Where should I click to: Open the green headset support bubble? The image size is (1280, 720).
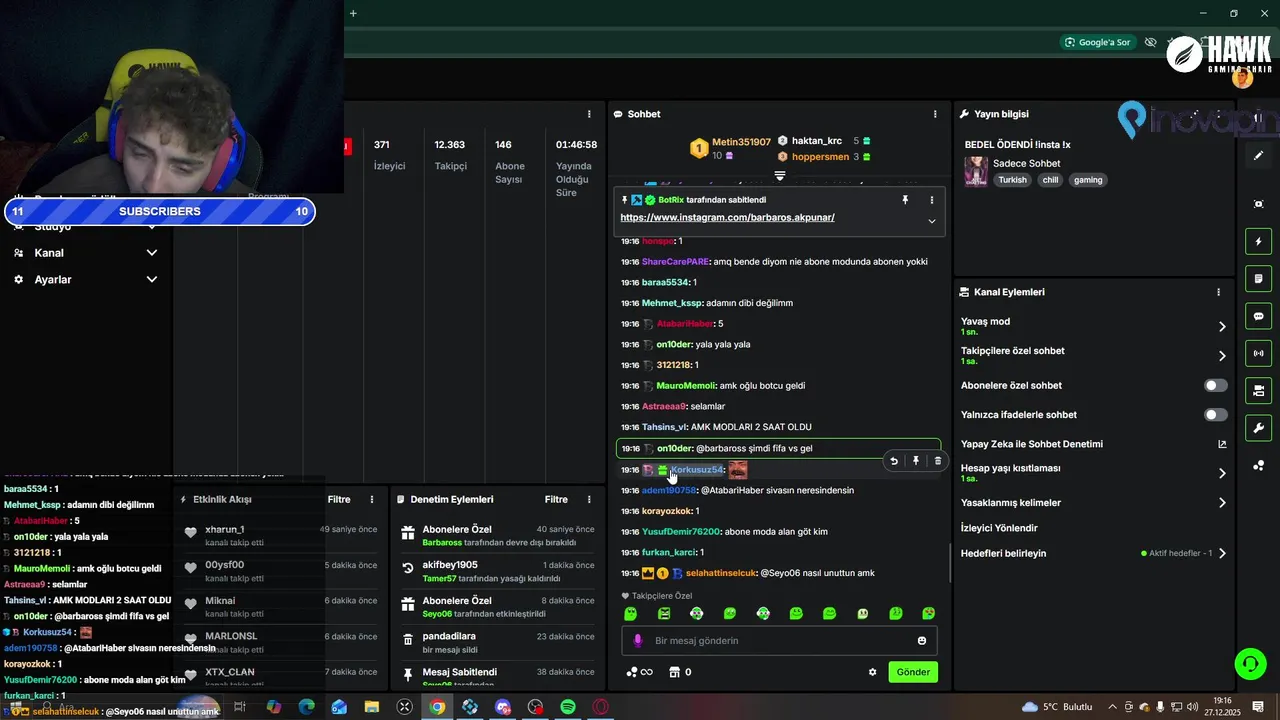pos(1249,663)
